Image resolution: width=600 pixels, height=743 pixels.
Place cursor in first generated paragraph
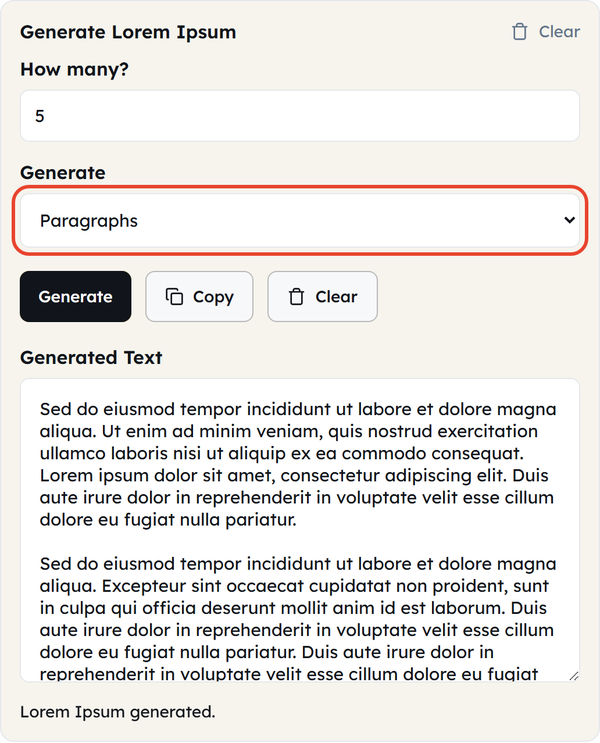[x=298, y=464]
